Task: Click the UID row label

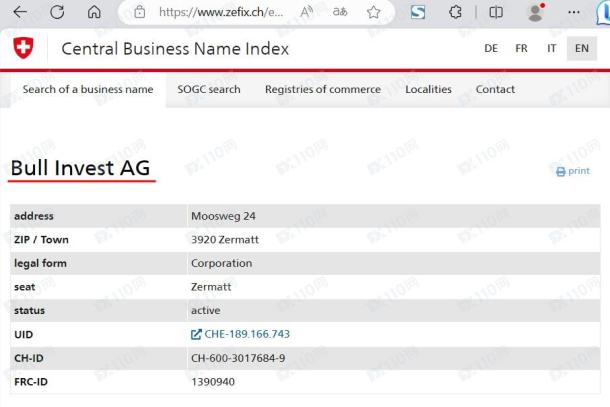Action: point(23,335)
